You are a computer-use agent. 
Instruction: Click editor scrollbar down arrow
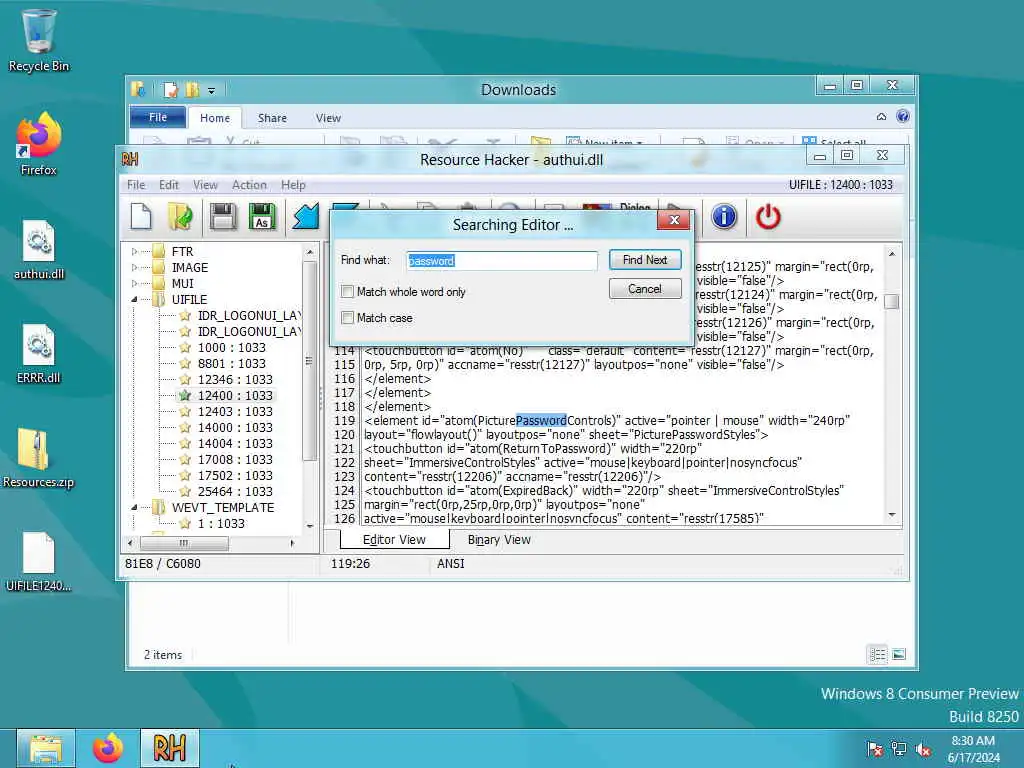891,515
